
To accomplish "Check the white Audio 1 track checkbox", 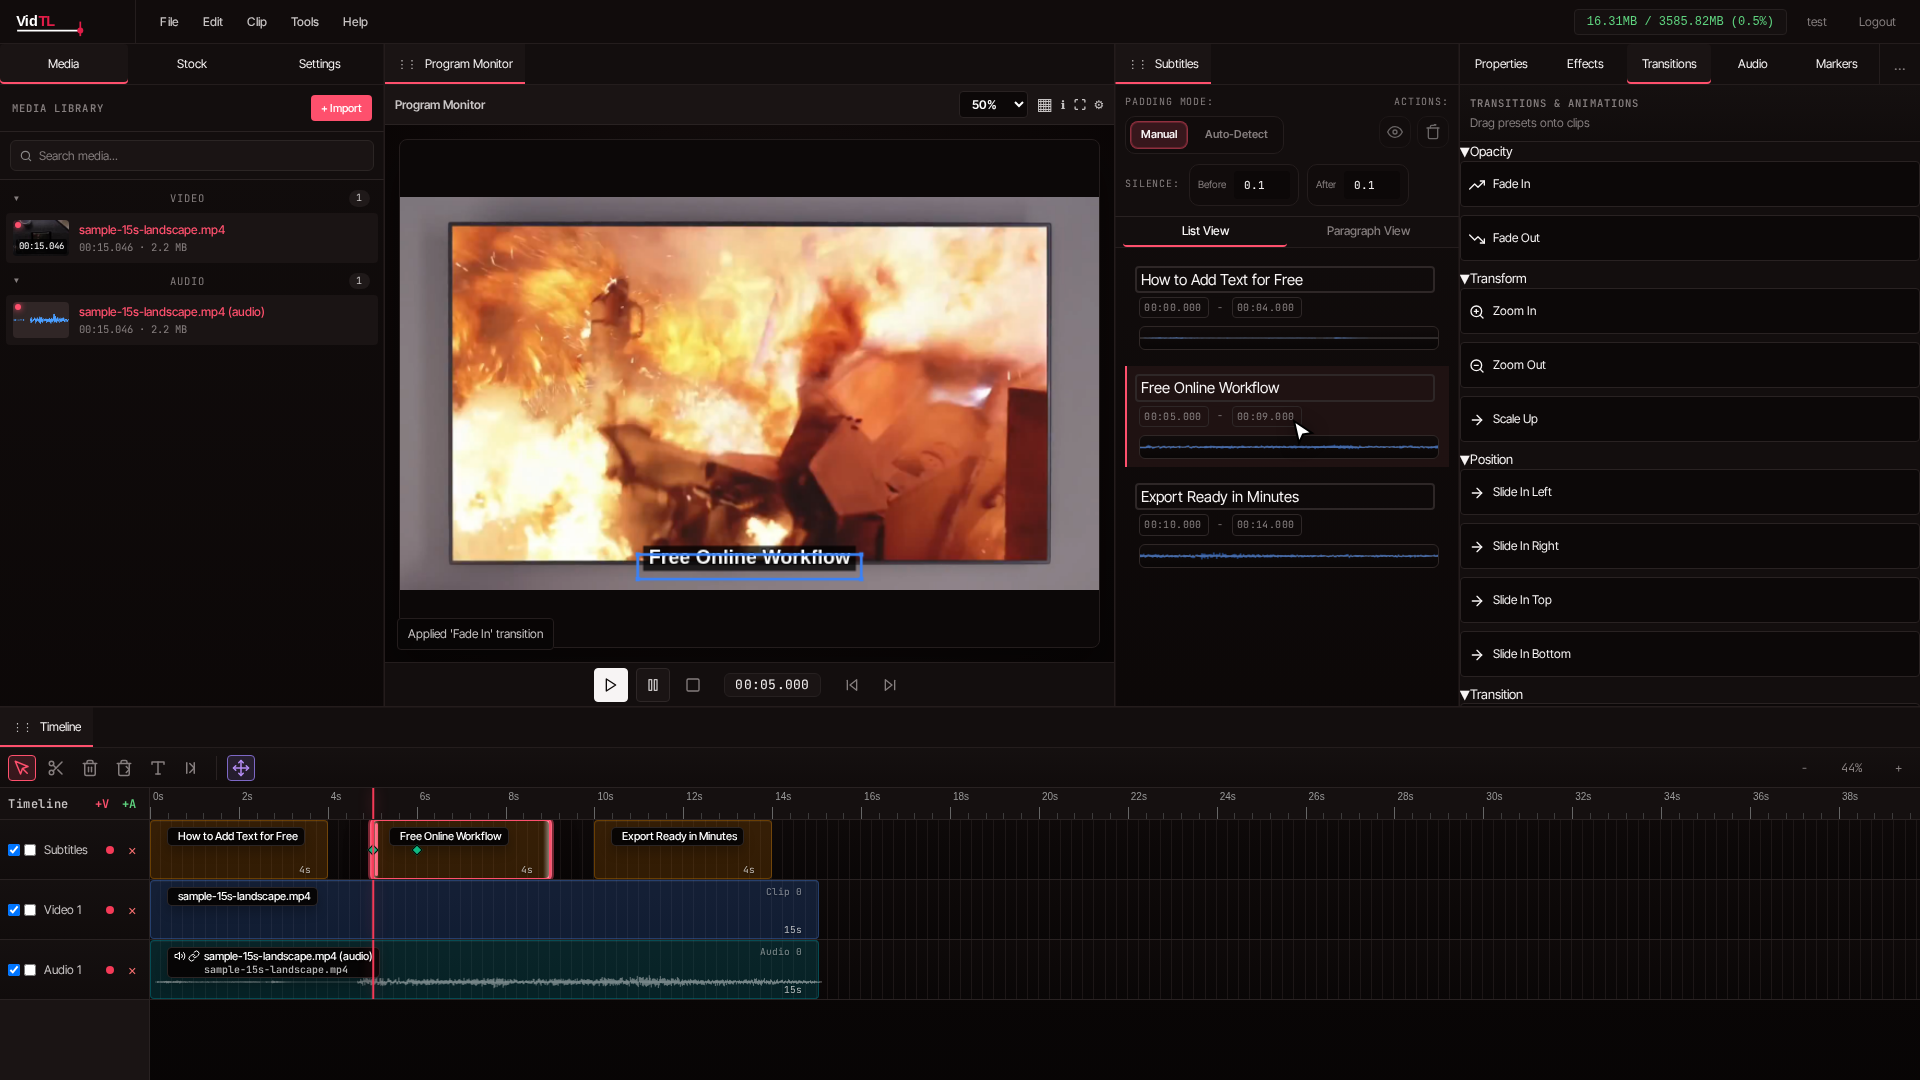I will (x=30, y=970).
